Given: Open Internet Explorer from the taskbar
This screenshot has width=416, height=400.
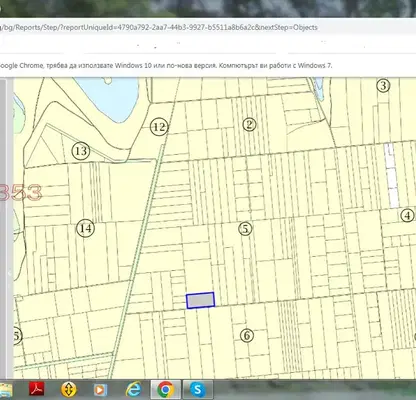Looking at the screenshot, I should [133, 389].
